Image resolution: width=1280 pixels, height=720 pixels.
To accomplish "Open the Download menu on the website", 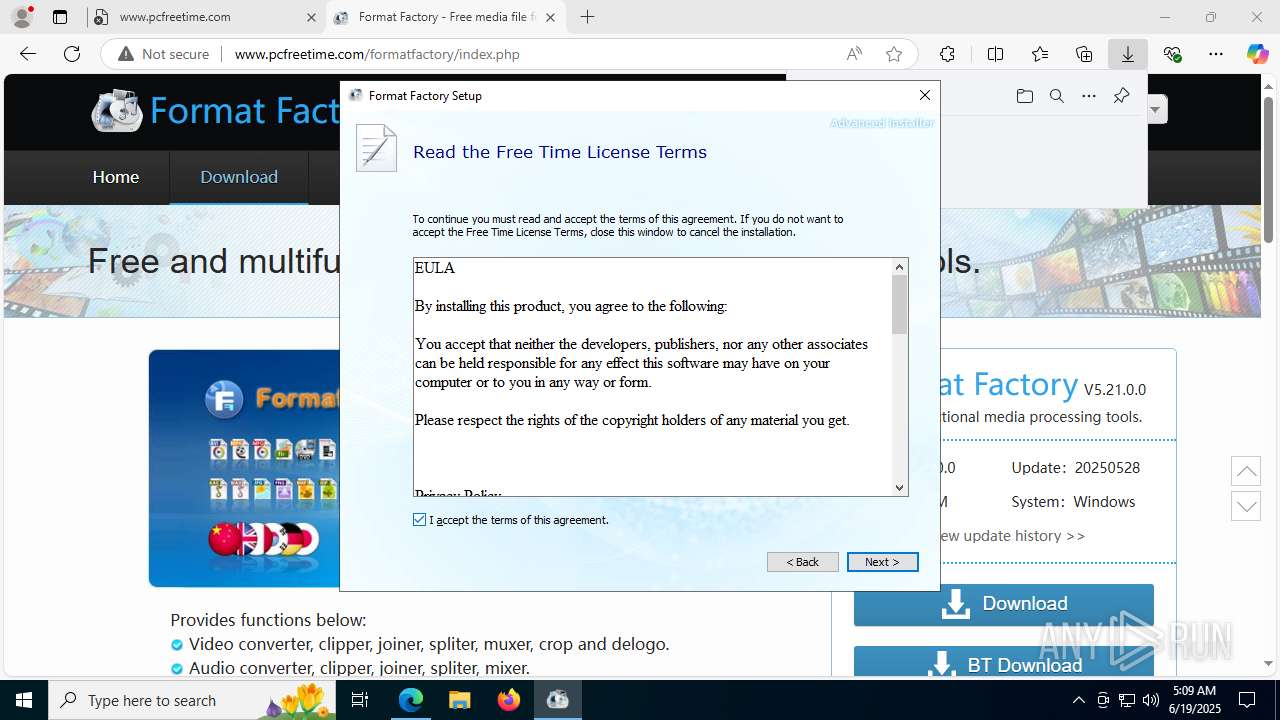I will 239,177.
